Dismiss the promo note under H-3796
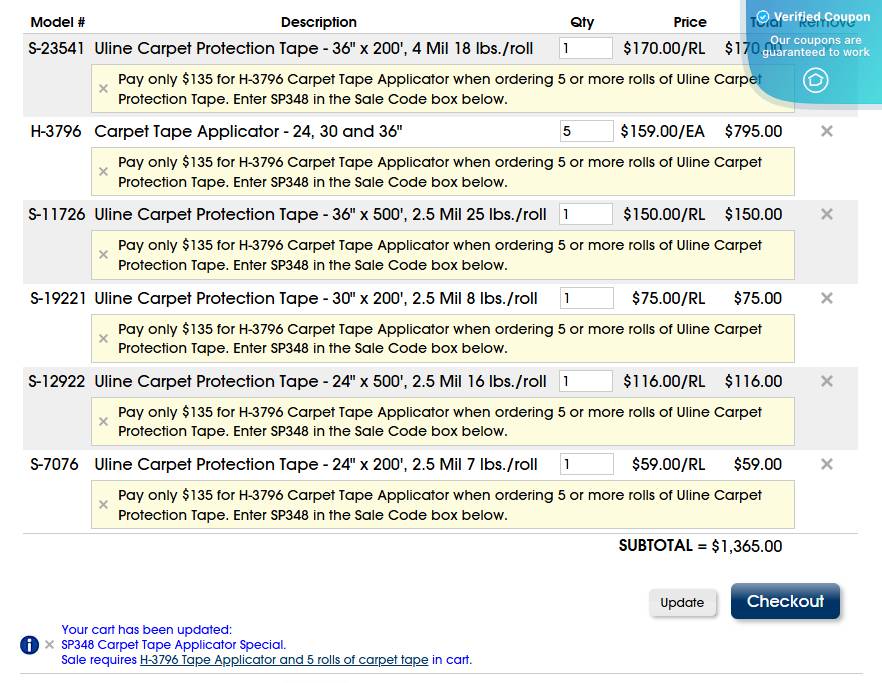Viewport: 882px width, 683px height. (x=103, y=172)
